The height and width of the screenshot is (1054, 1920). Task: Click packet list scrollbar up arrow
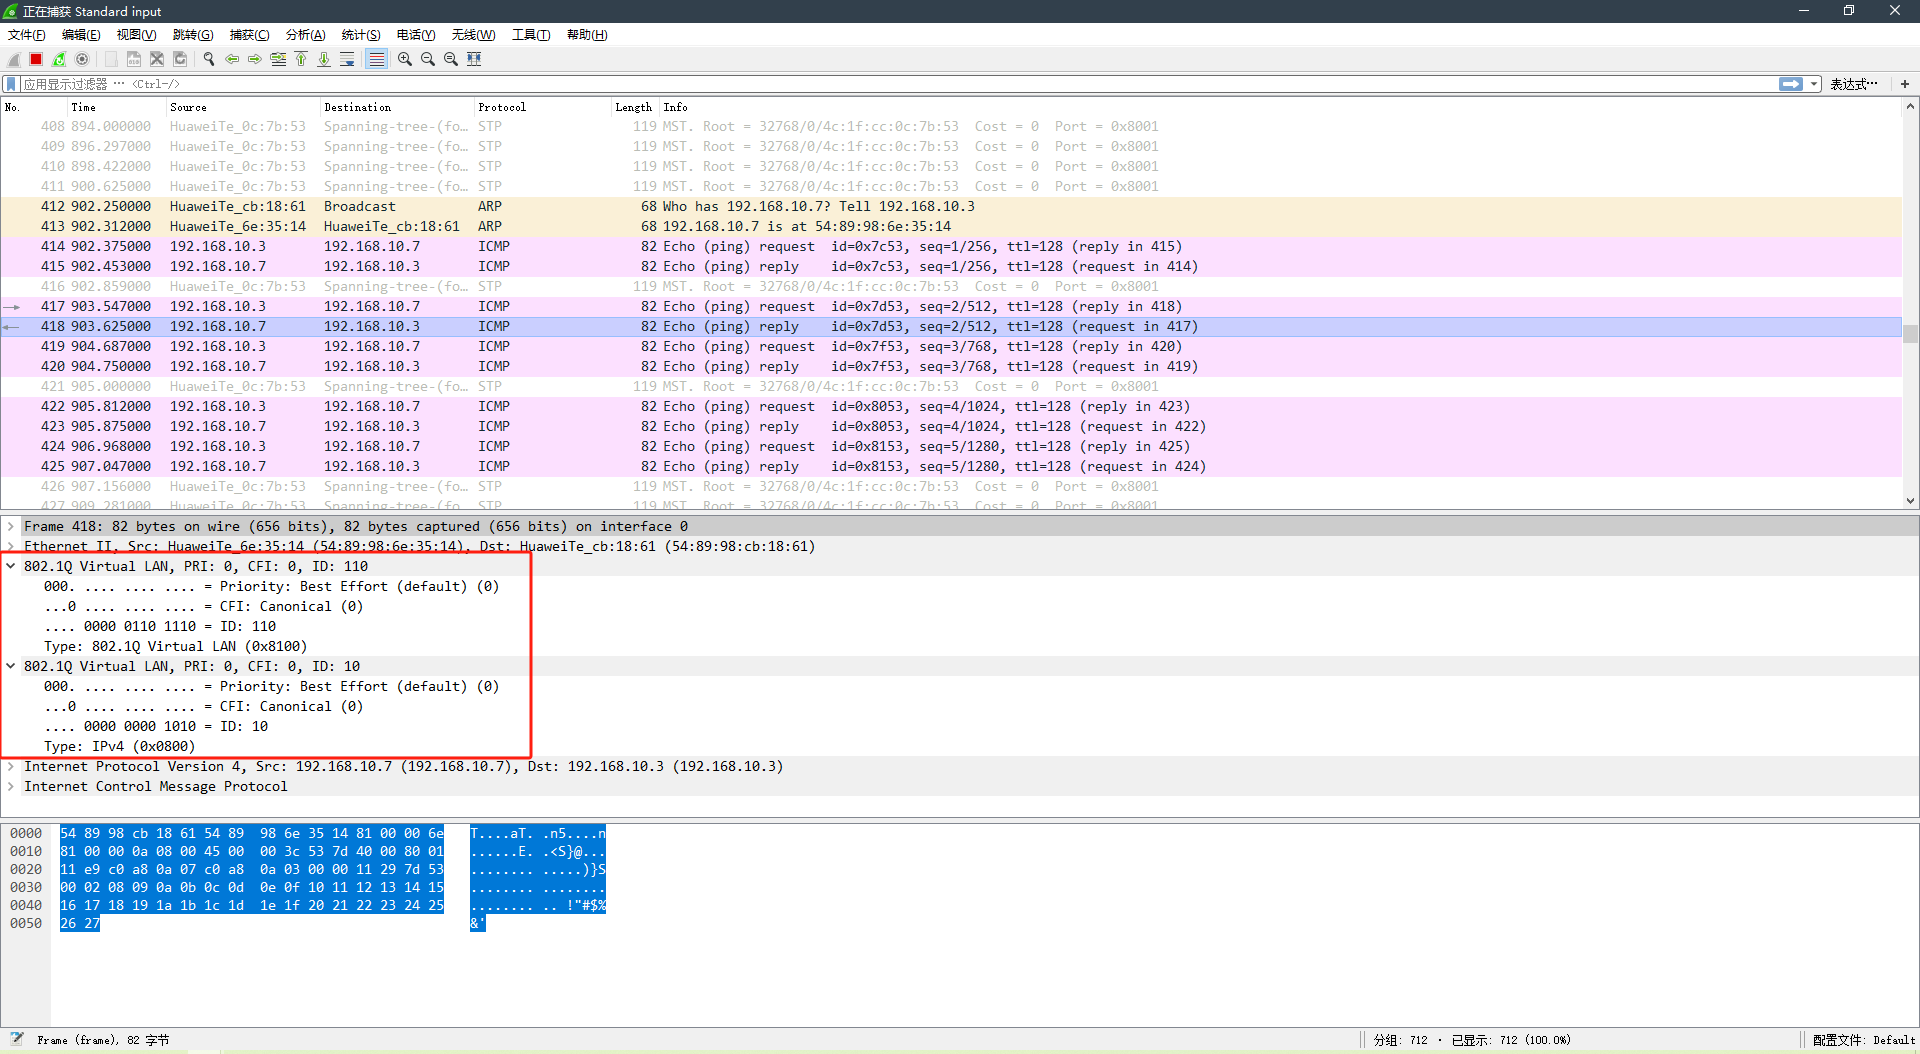click(1910, 106)
